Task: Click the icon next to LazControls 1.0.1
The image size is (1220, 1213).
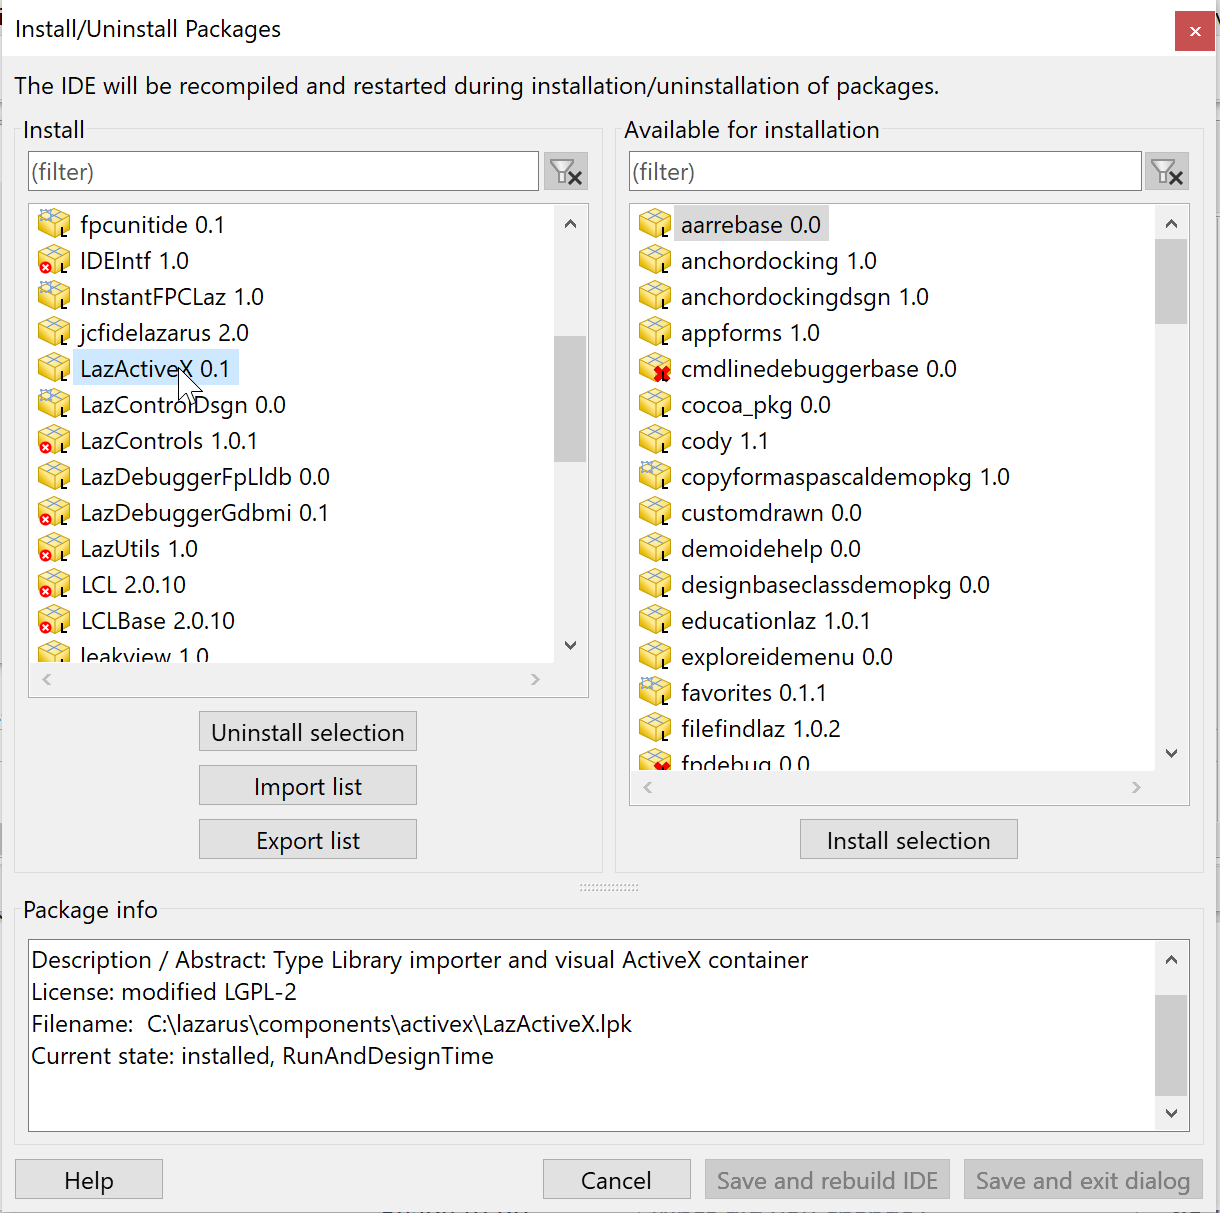Action: coord(53,441)
